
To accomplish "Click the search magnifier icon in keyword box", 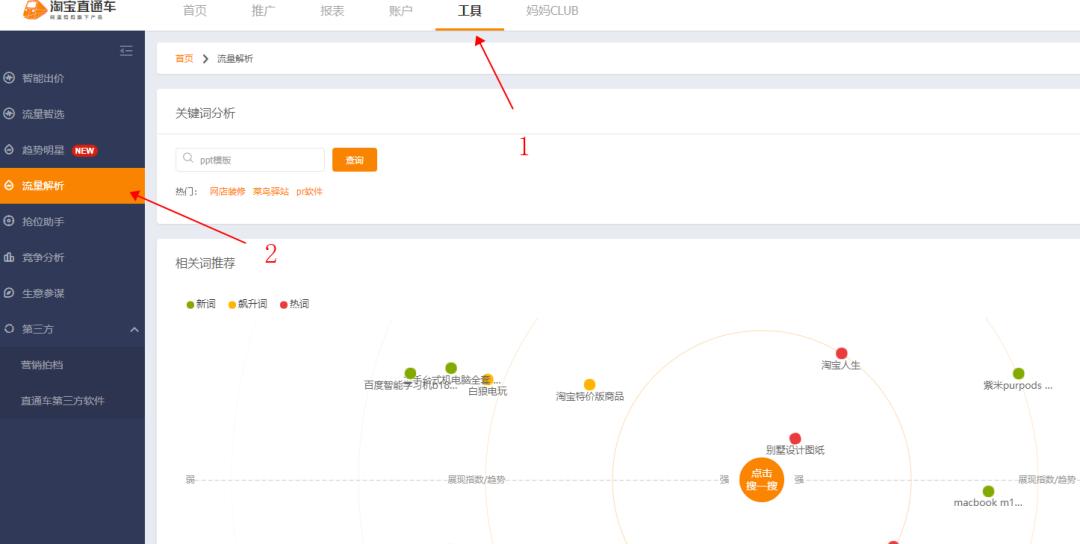I will coord(188,159).
